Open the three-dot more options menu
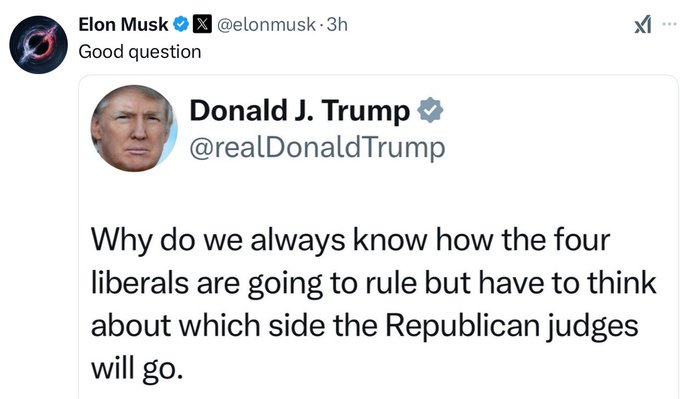 670,23
